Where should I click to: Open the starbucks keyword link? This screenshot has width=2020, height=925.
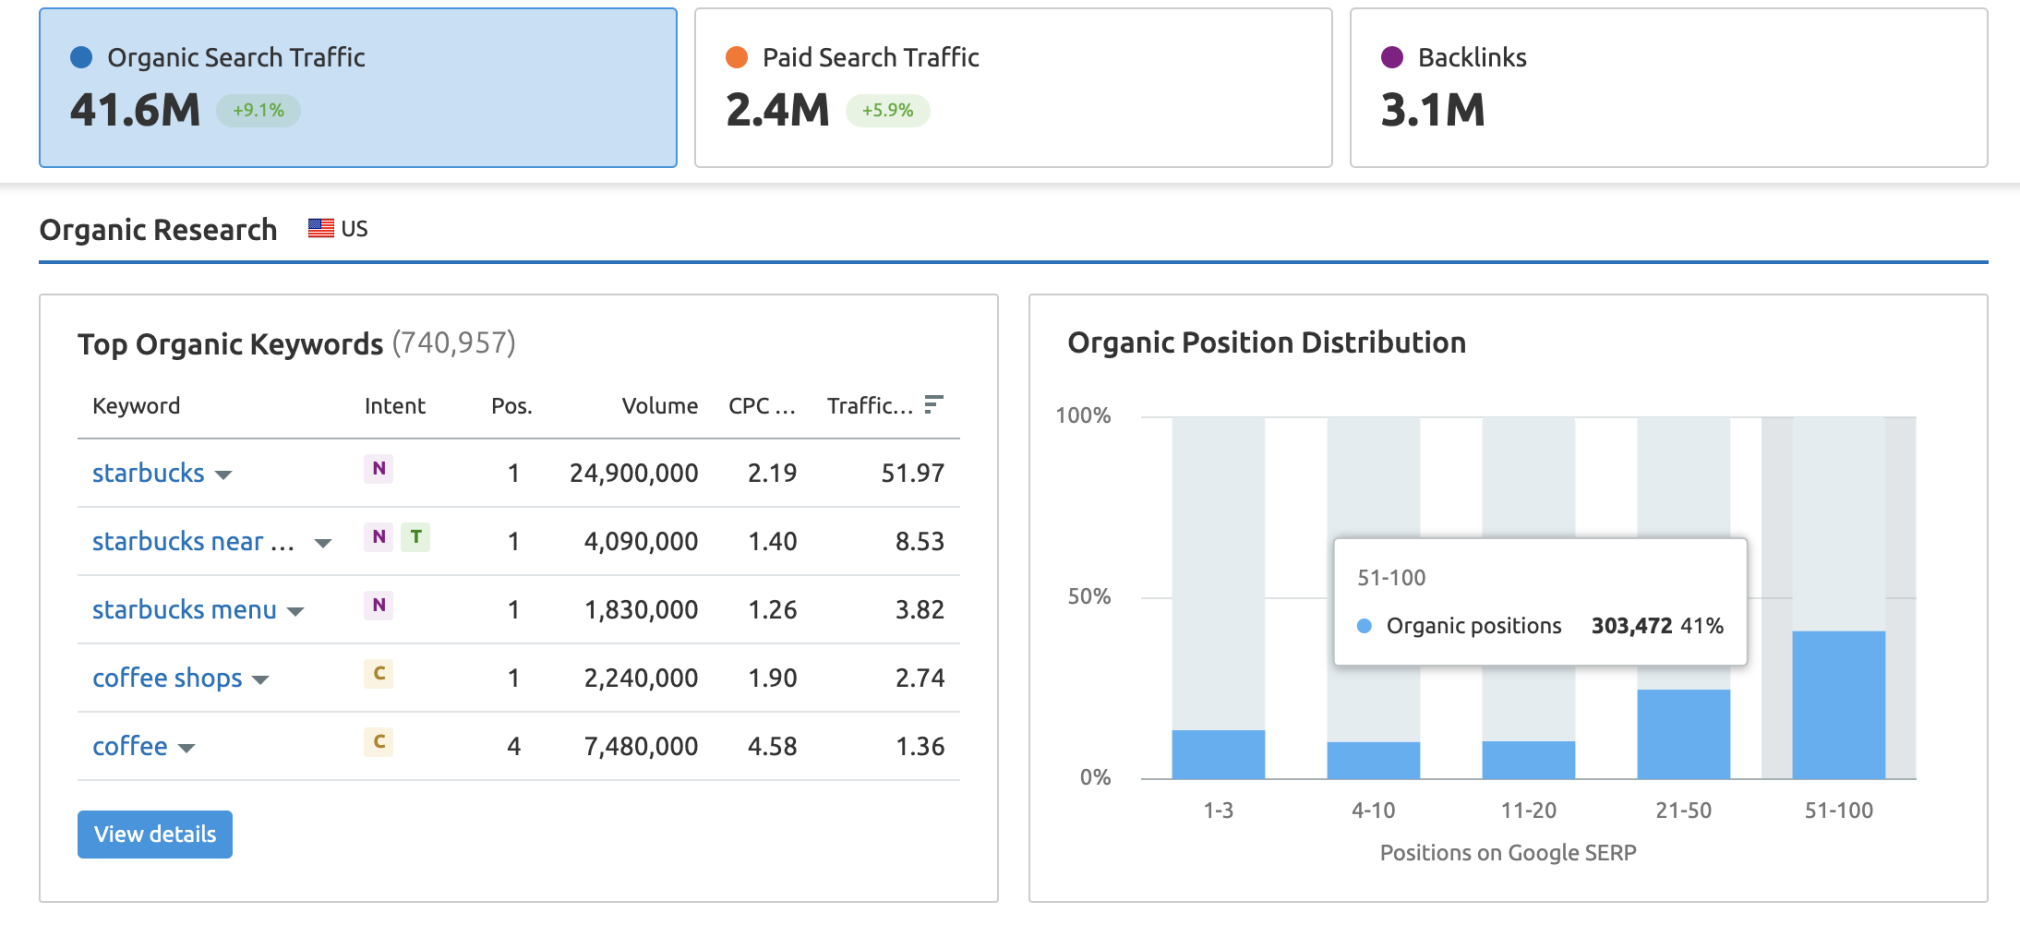pos(148,473)
